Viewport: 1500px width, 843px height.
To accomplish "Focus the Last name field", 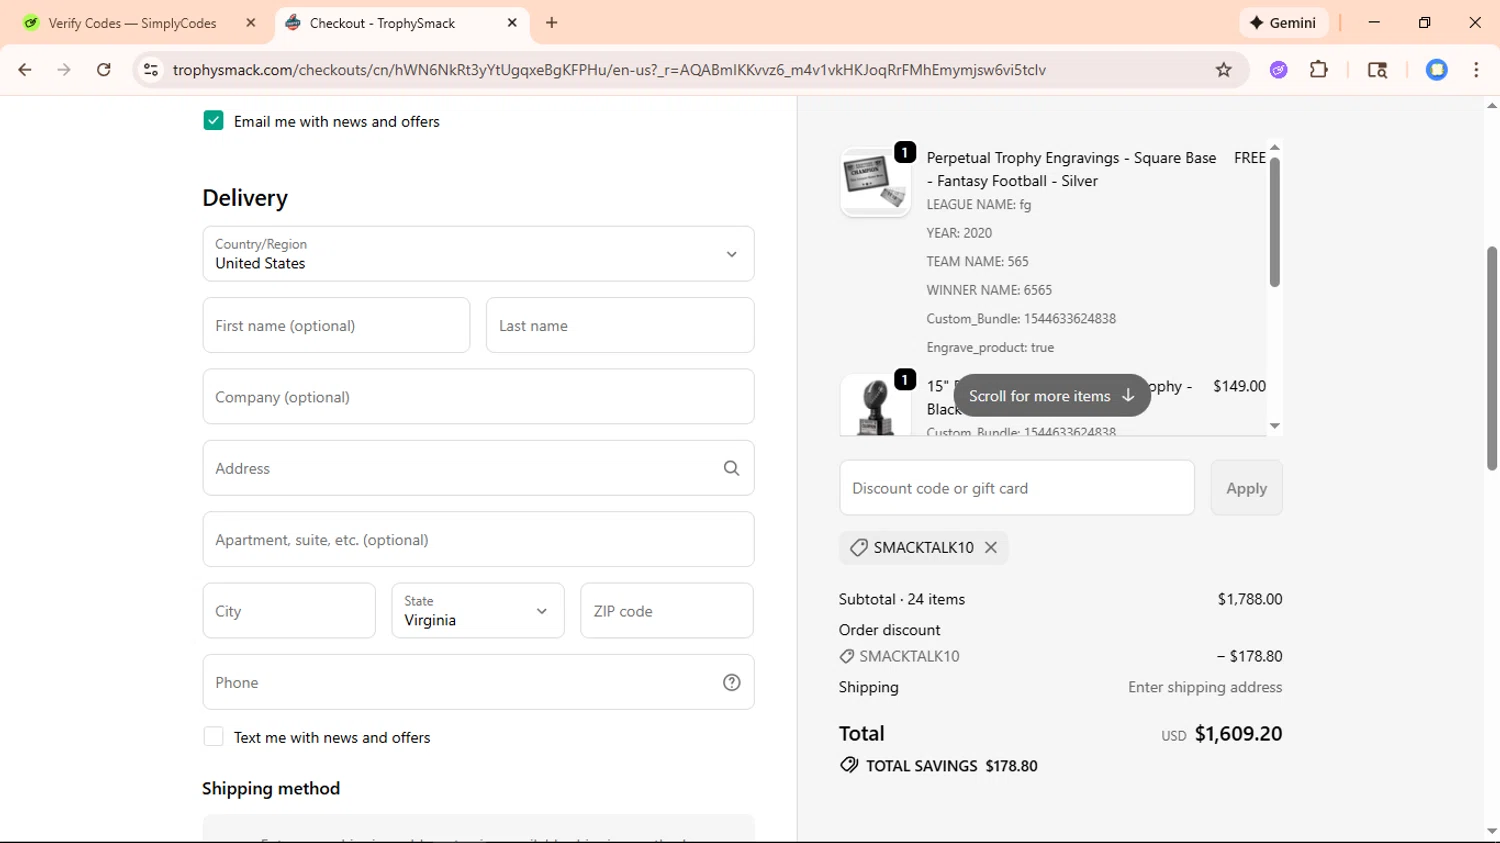I will pyautogui.click(x=620, y=325).
